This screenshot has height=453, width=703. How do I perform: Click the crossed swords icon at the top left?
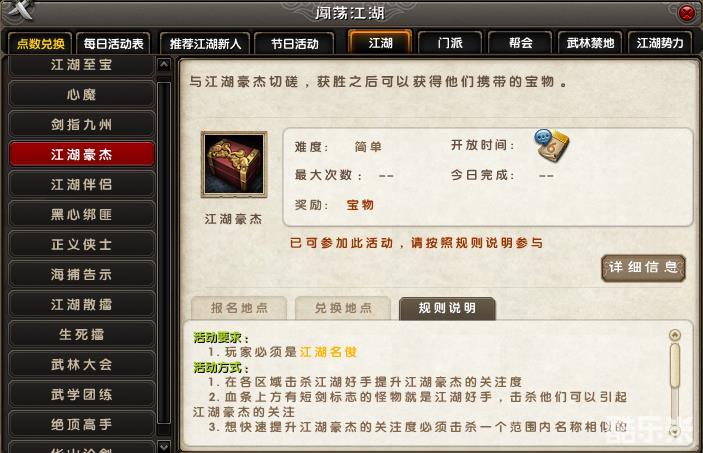coord(20,10)
